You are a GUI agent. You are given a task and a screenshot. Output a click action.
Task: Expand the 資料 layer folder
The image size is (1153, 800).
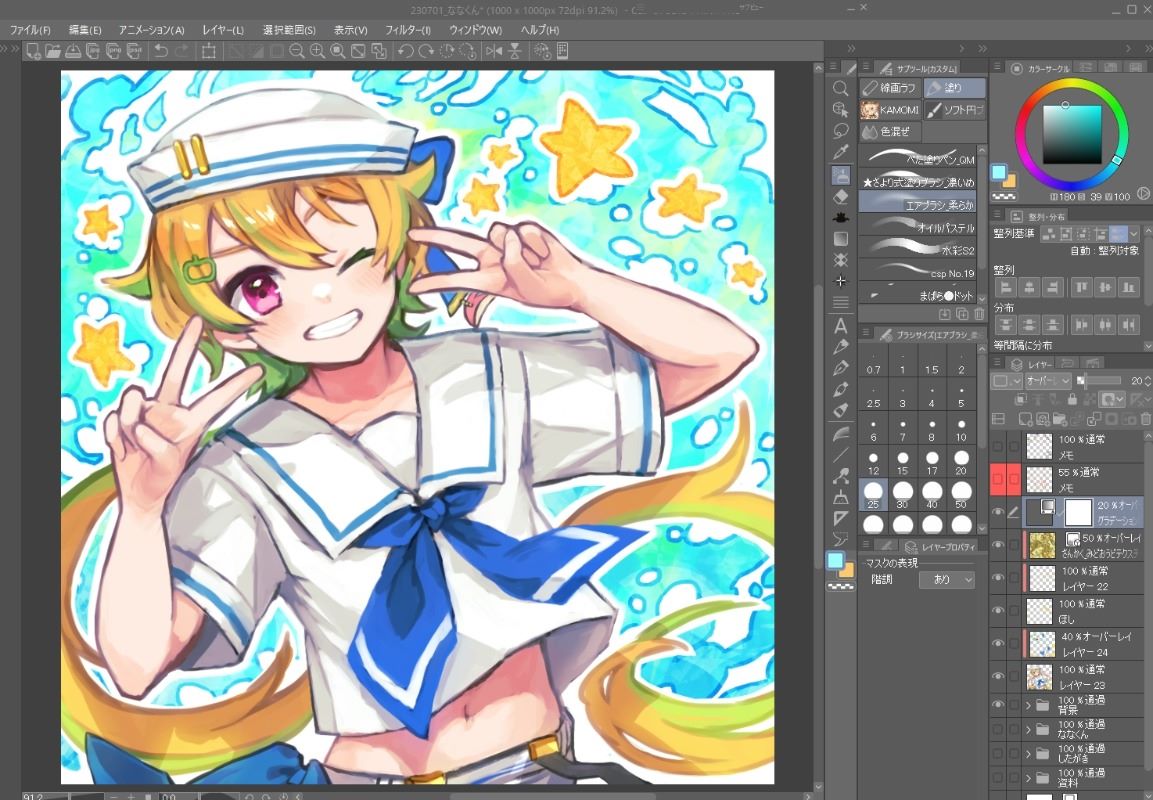[x=1028, y=778]
